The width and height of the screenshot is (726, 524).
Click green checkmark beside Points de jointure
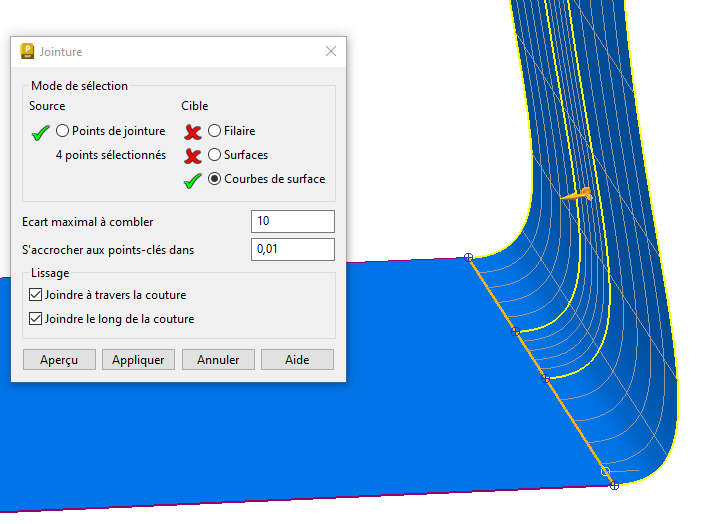click(41, 131)
